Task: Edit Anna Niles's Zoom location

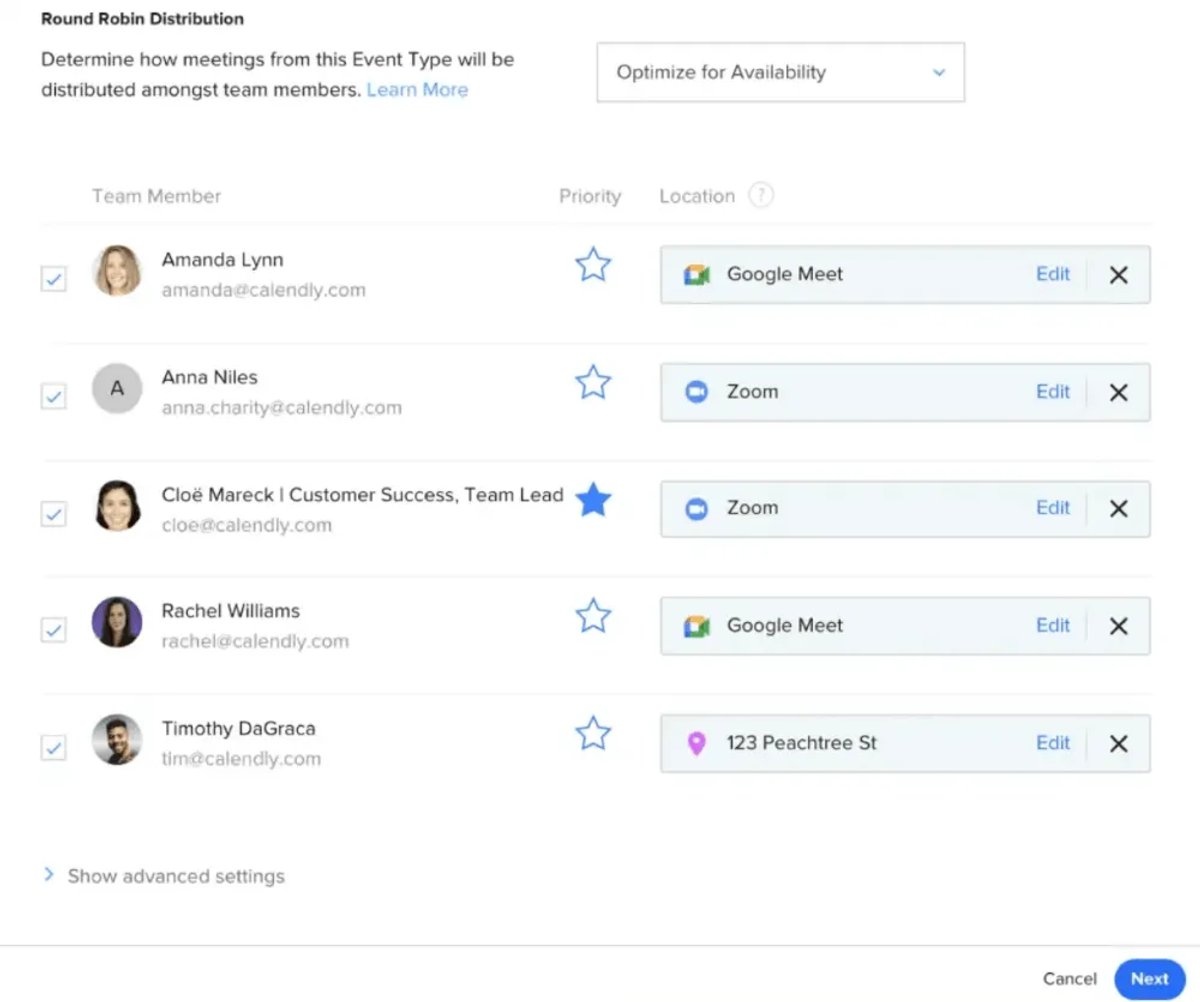Action: click(x=1053, y=391)
